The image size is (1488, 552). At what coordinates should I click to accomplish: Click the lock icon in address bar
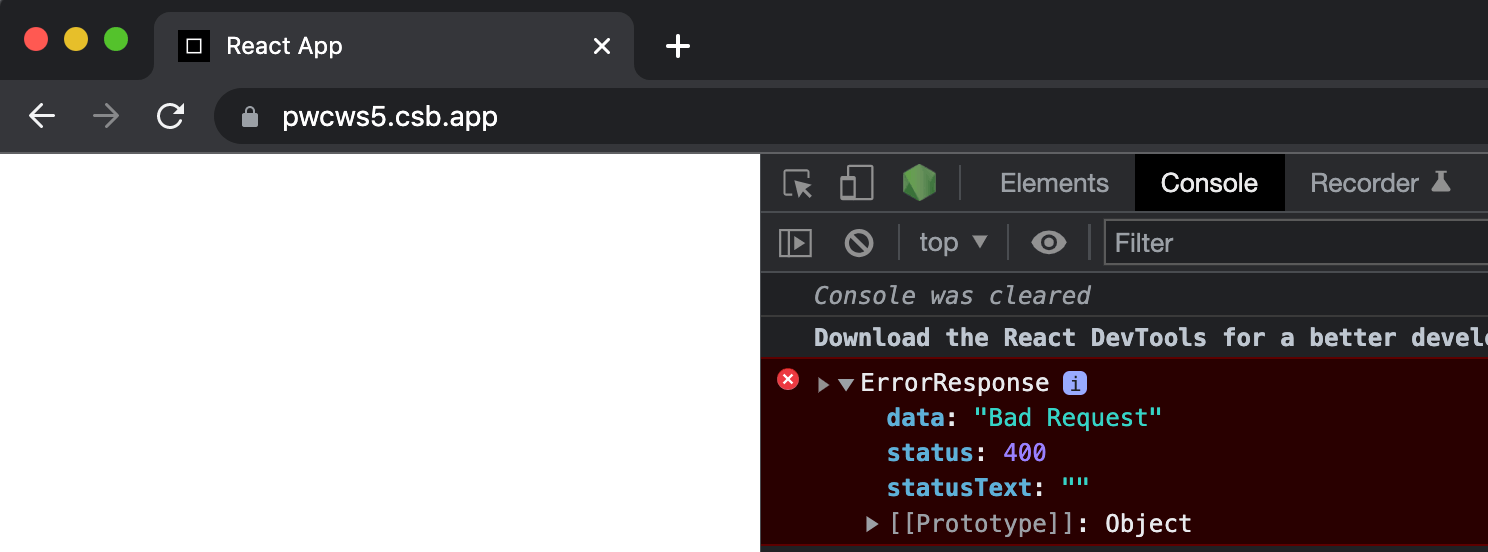pyautogui.click(x=251, y=118)
